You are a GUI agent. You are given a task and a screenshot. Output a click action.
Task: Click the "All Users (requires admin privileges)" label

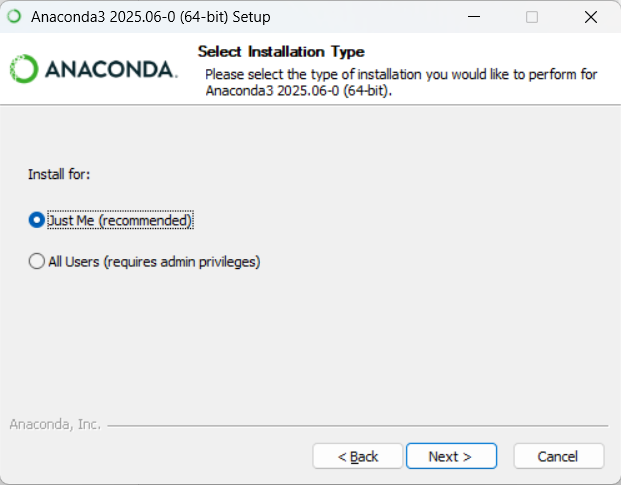[x=154, y=262]
